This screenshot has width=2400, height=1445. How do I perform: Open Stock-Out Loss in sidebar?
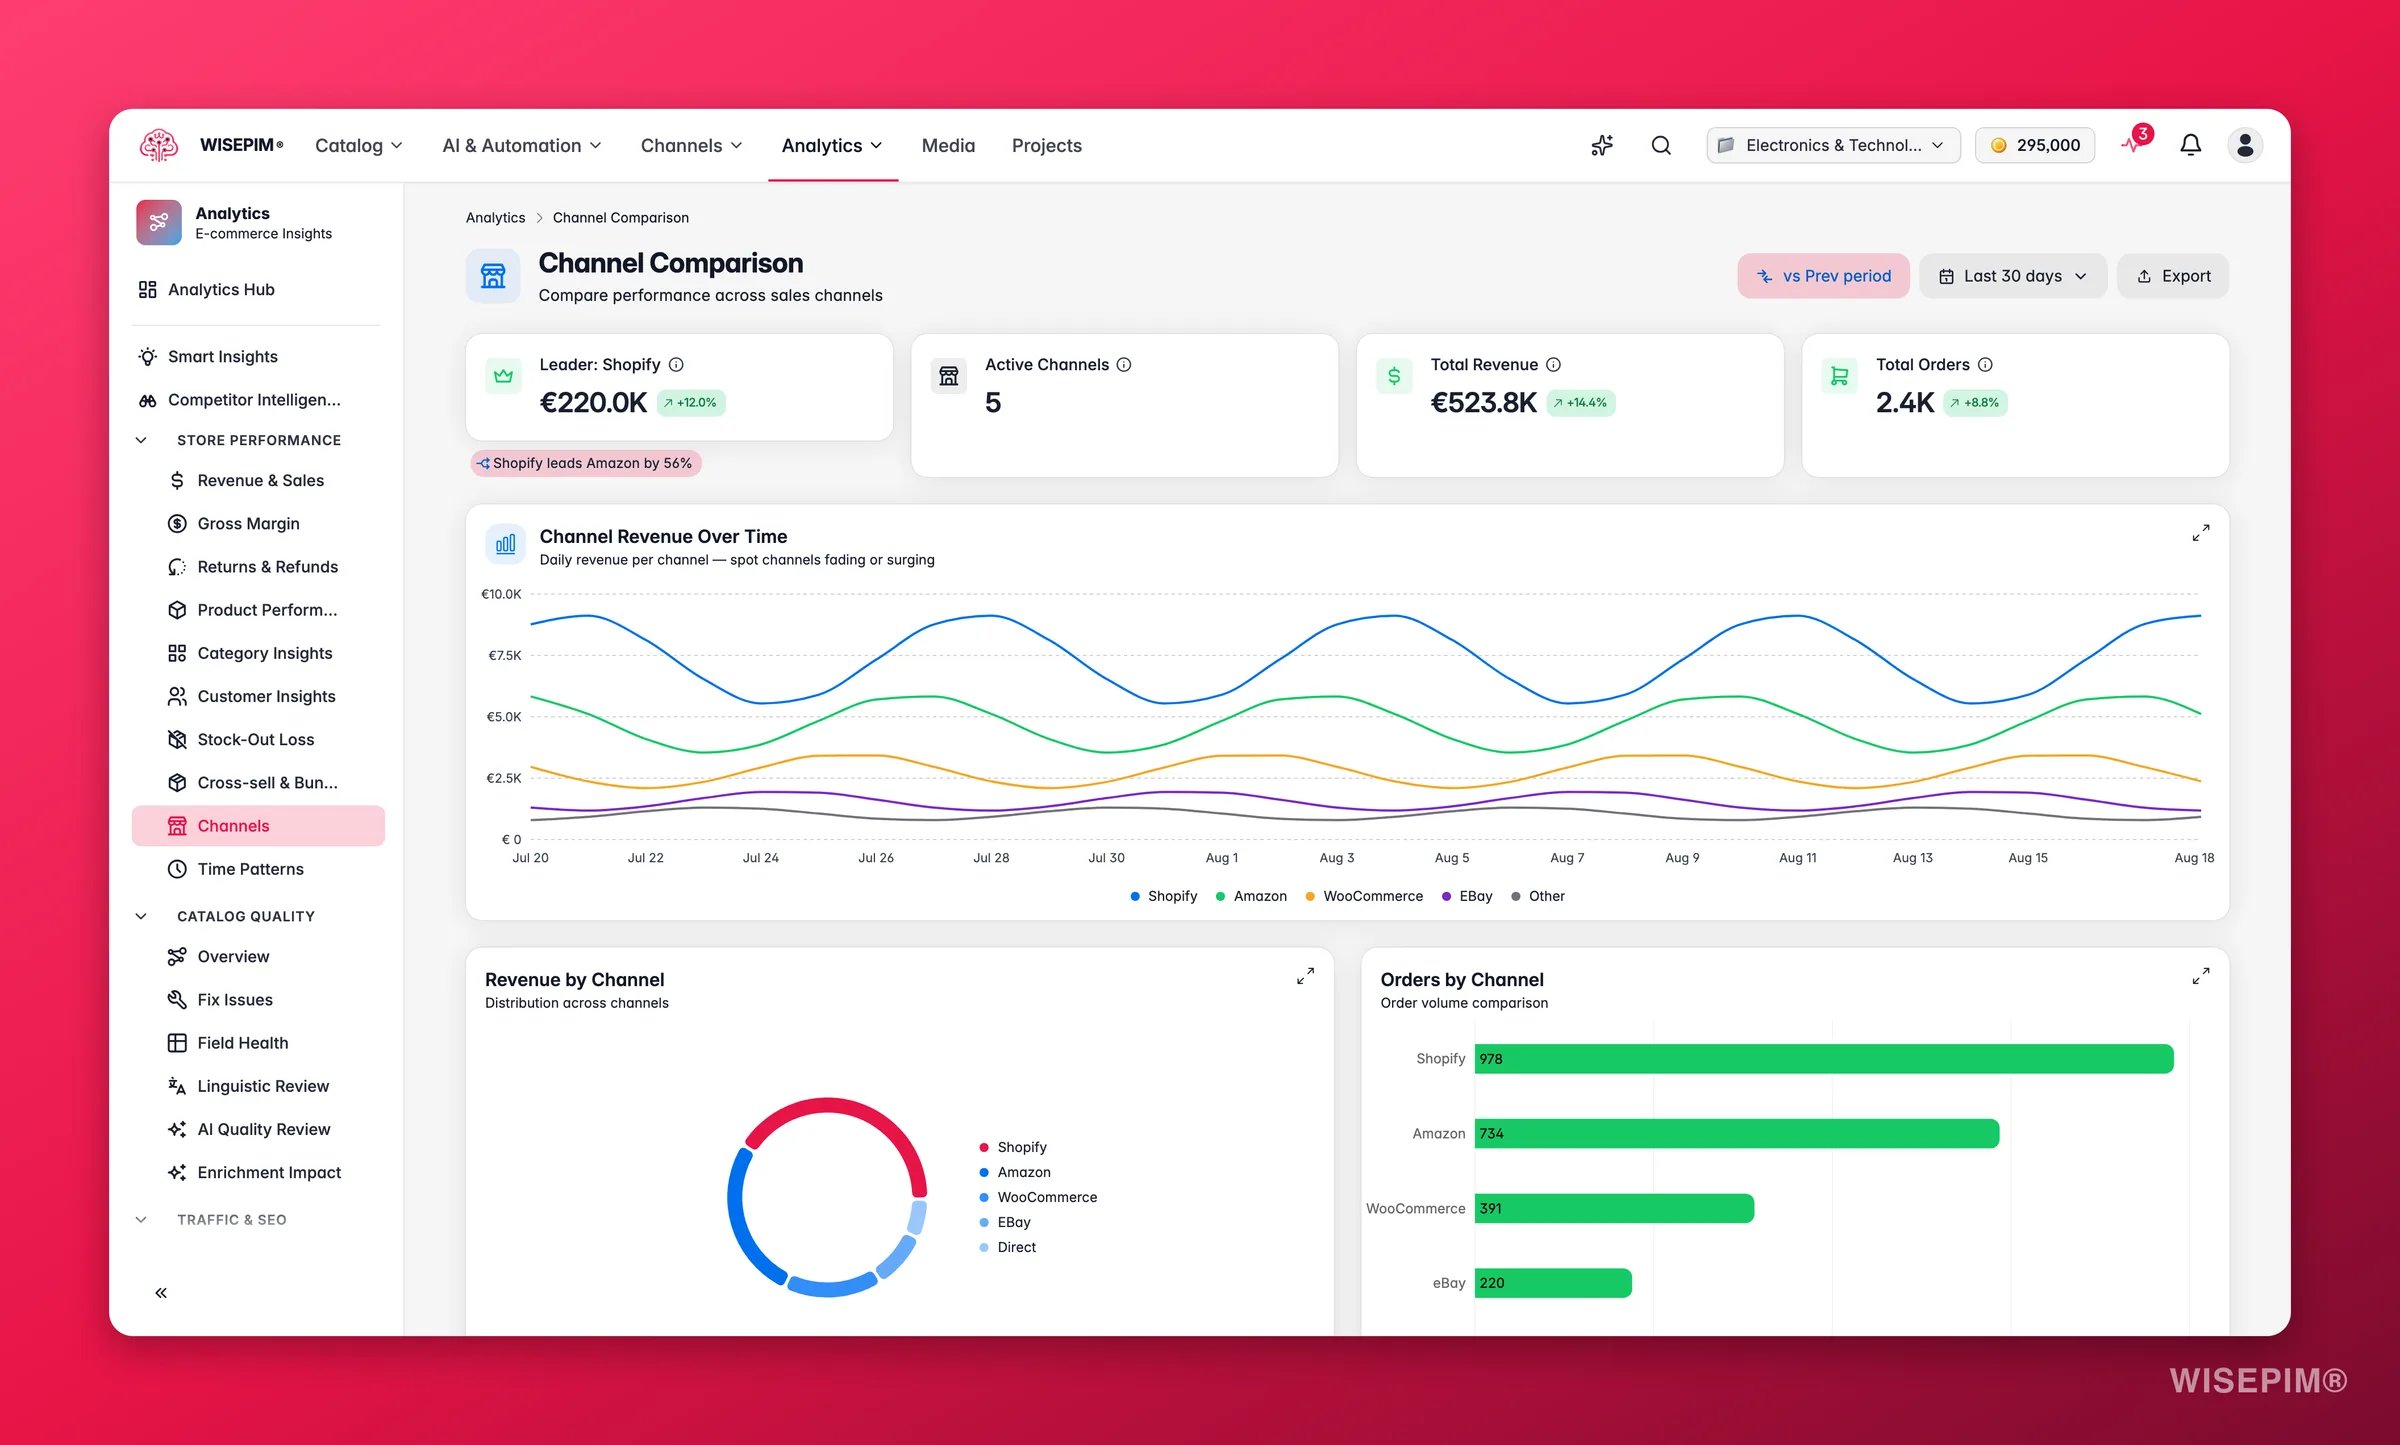point(258,739)
